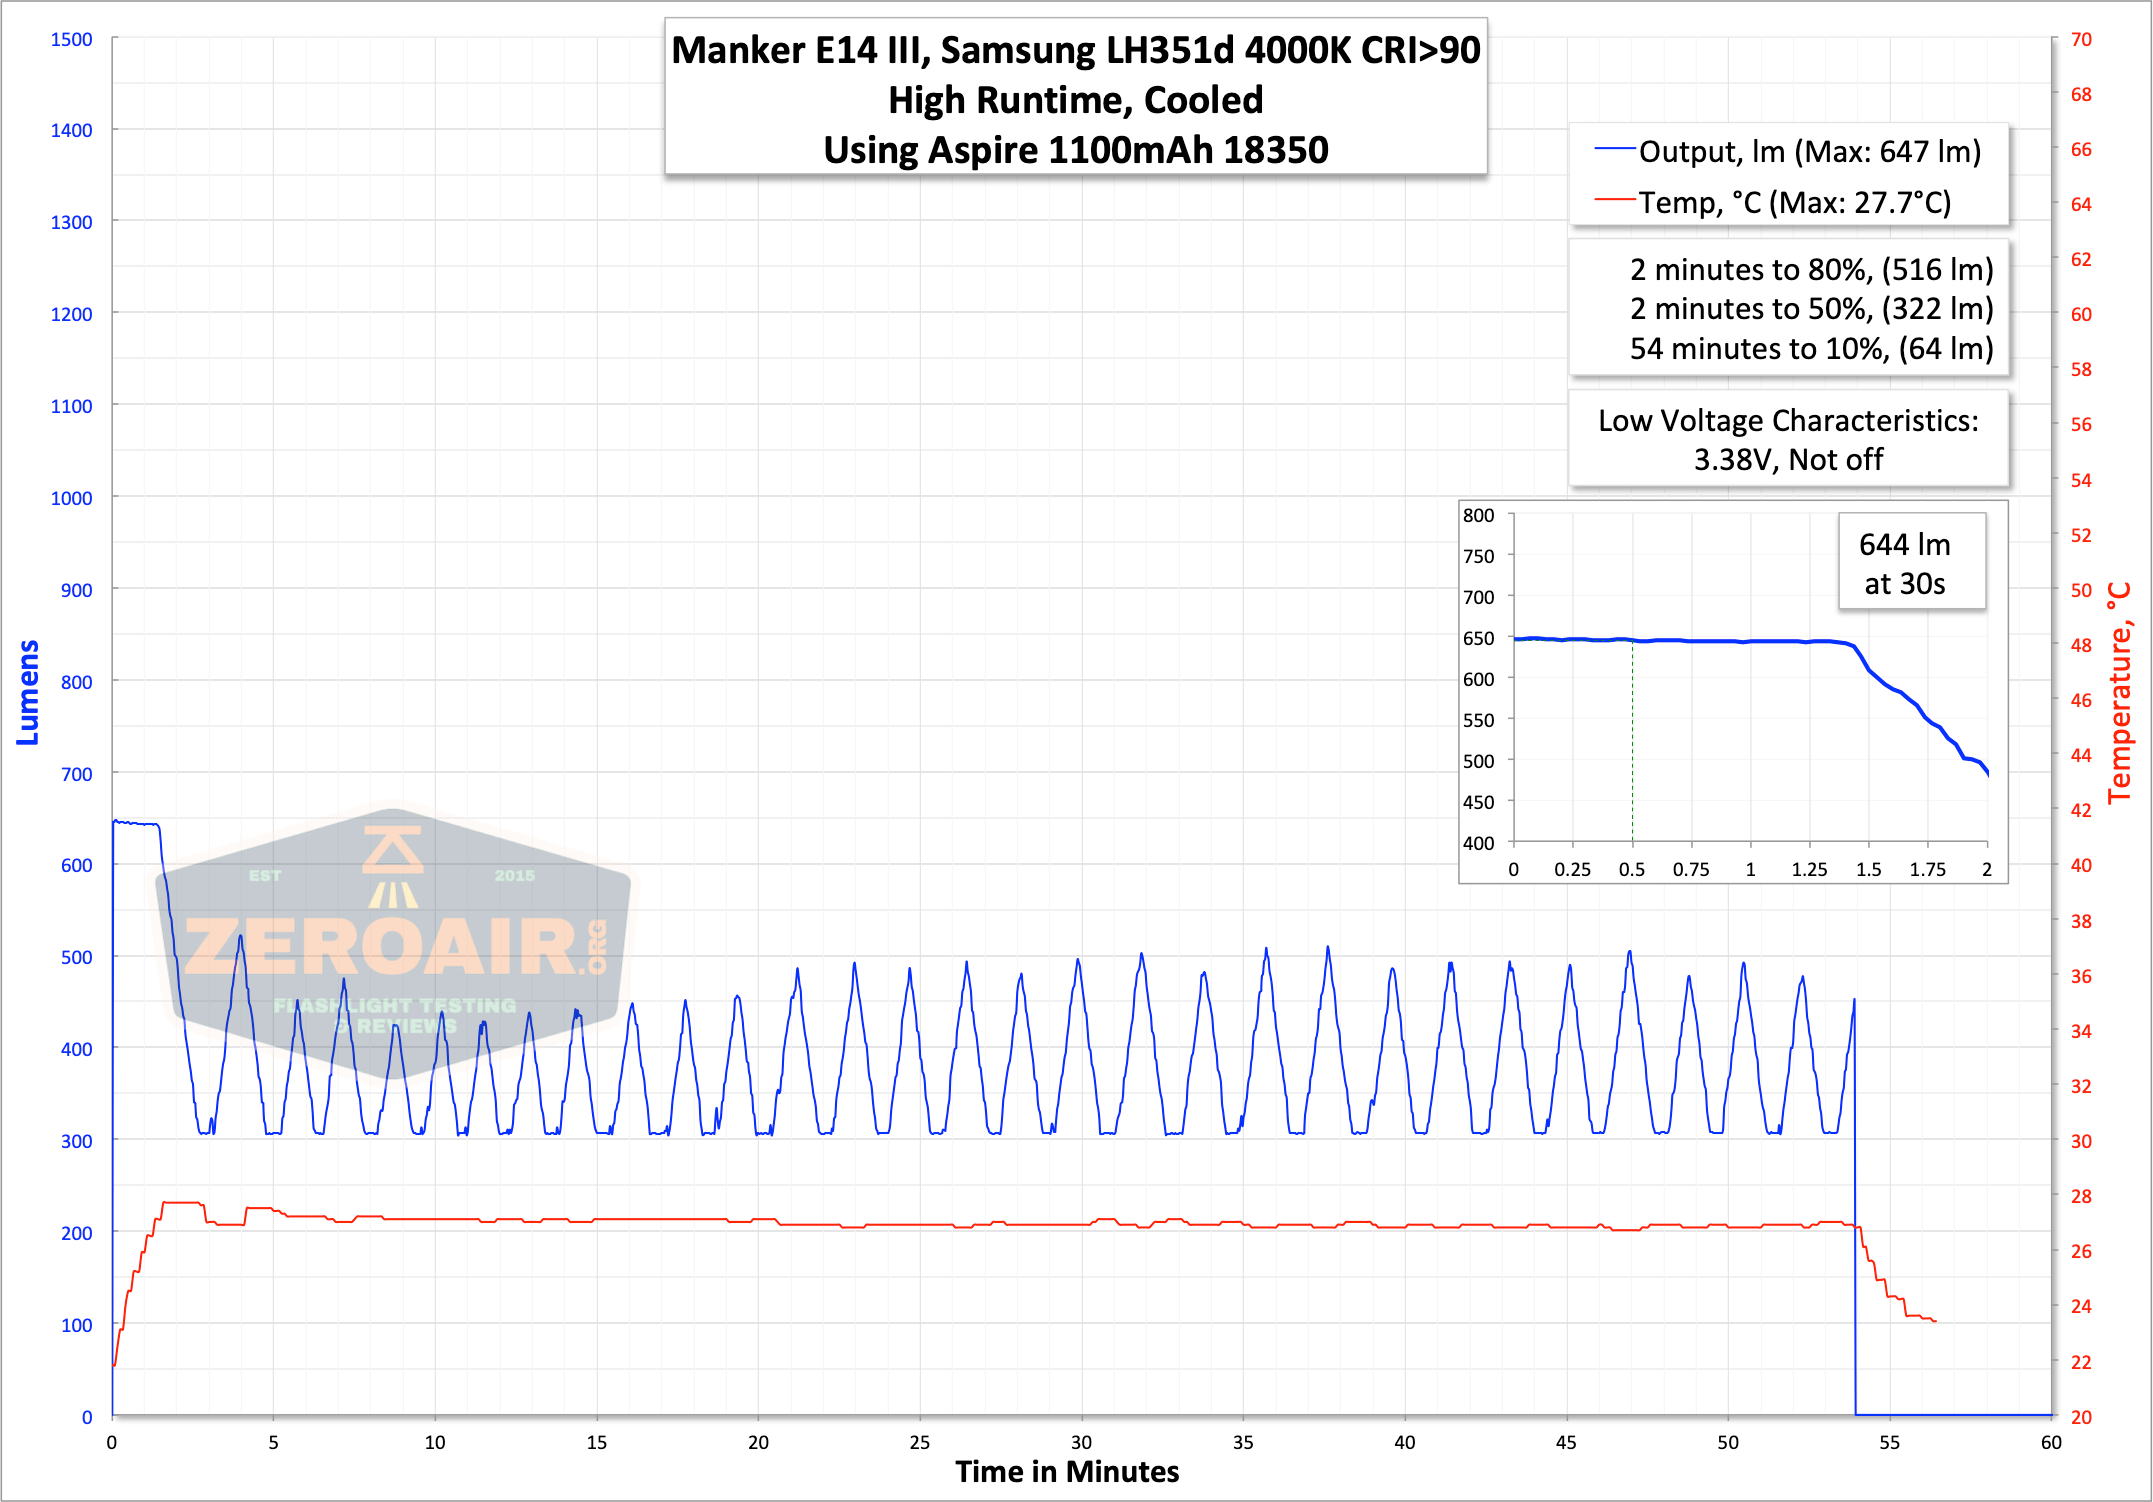Click the 'Output, lm (Max: 647 lm)' text
The image size is (2153, 1502).
(x=1810, y=151)
